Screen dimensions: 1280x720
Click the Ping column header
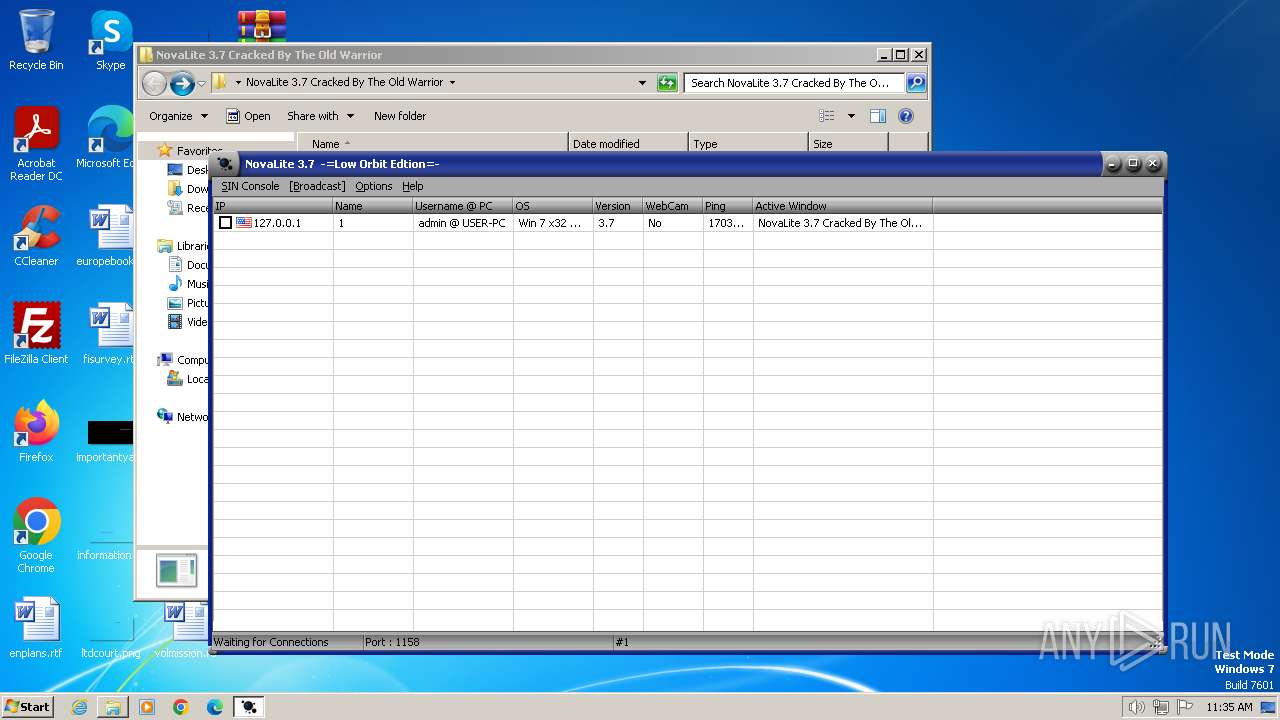[727, 206]
